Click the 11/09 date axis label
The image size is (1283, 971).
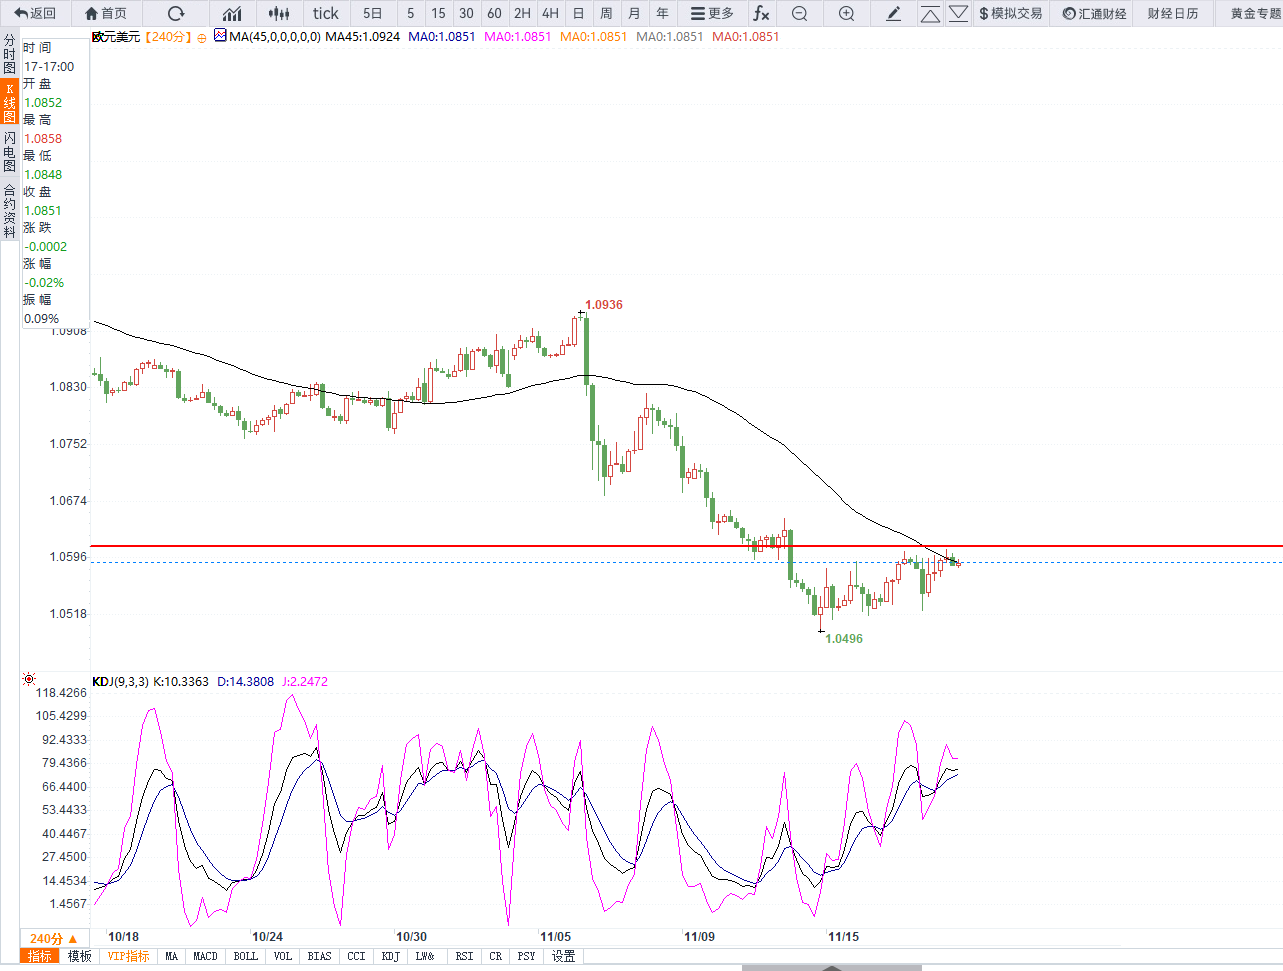(699, 937)
